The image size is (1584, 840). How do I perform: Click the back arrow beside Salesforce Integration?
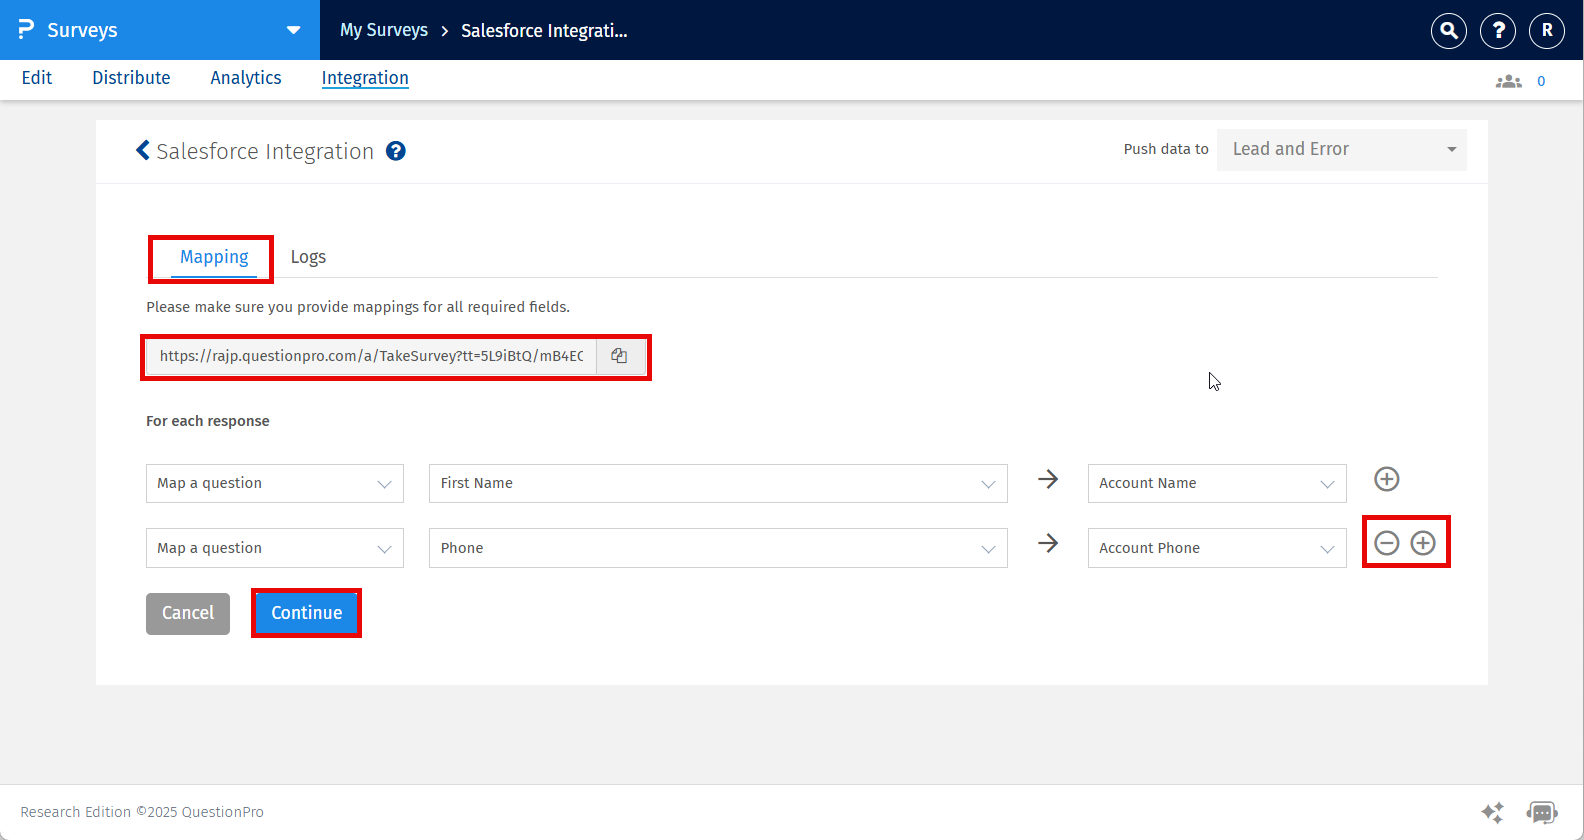pyautogui.click(x=143, y=150)
